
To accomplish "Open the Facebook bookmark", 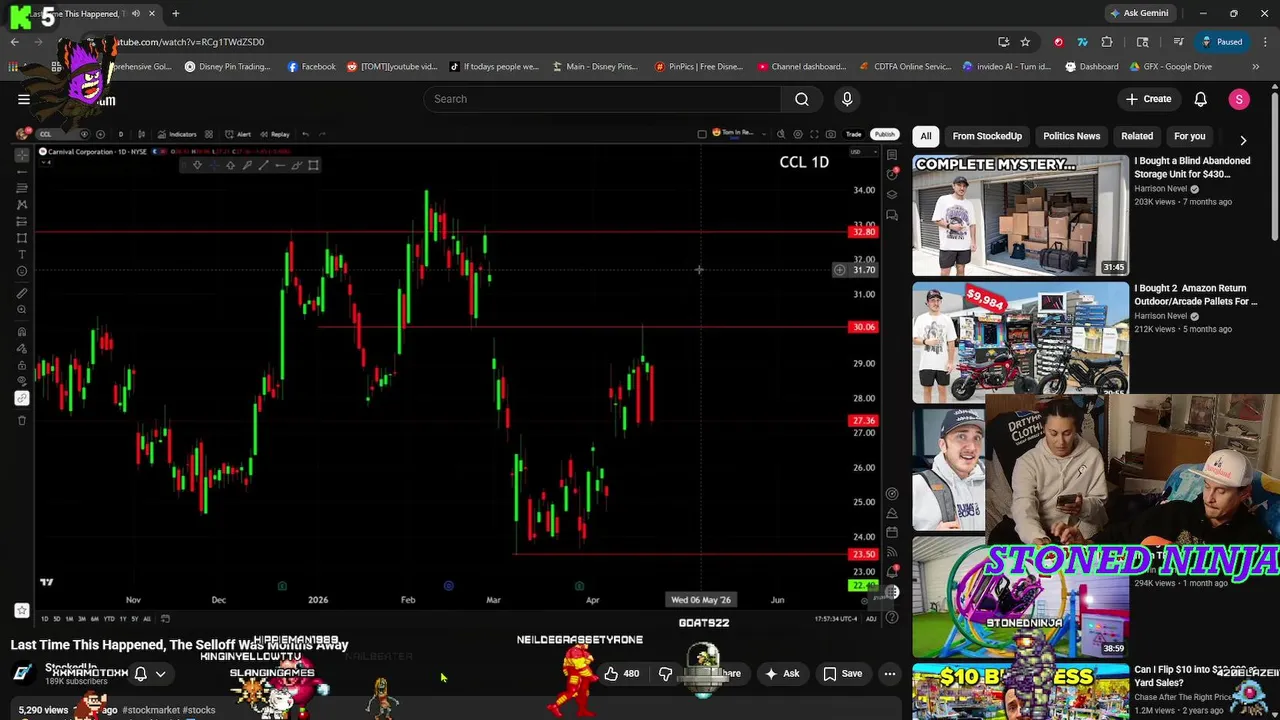I will click(311, 67).
